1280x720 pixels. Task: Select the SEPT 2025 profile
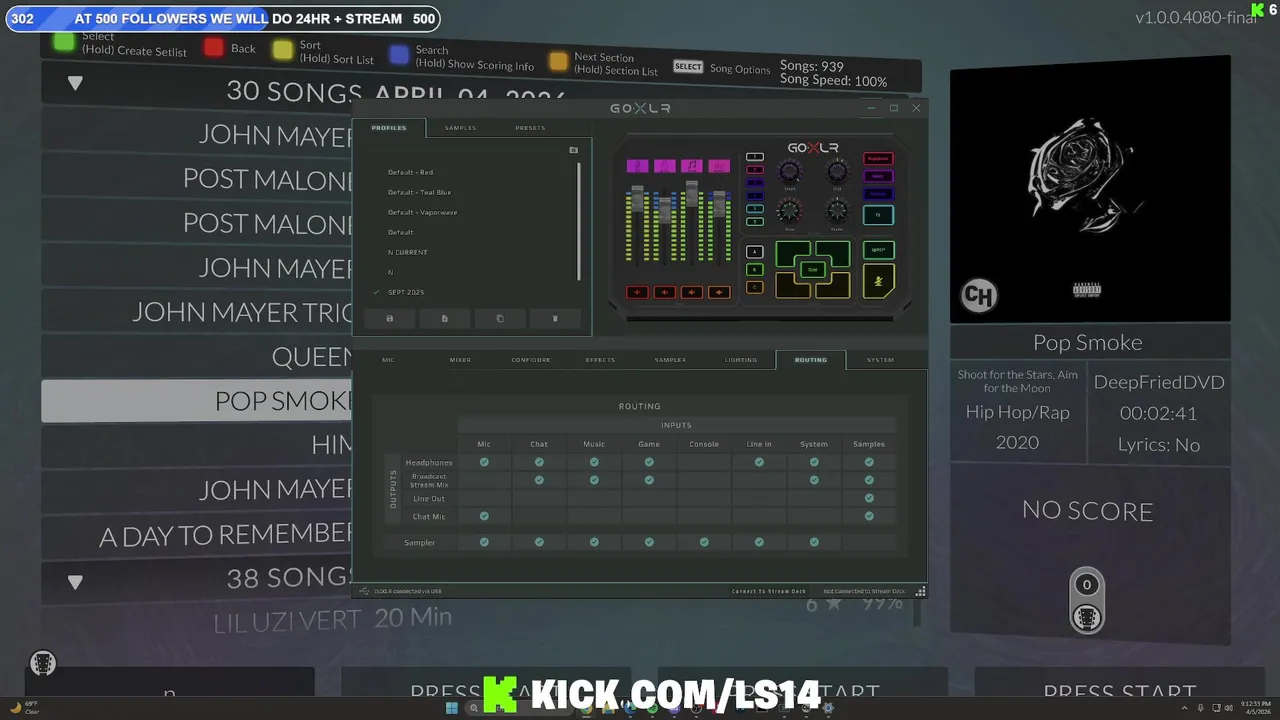tap(406, 292)
